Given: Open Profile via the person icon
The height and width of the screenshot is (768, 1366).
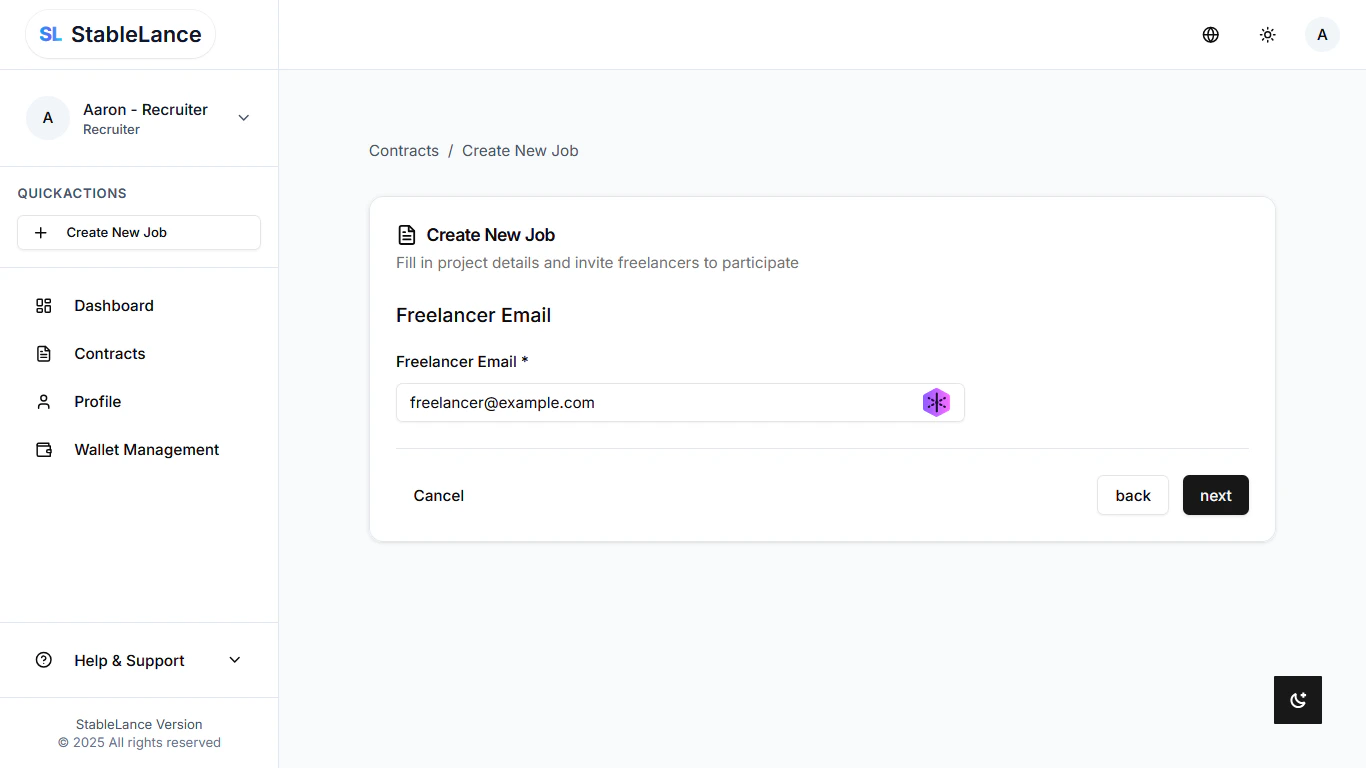Looking at the screenshot, I should (x=43, y=401).
